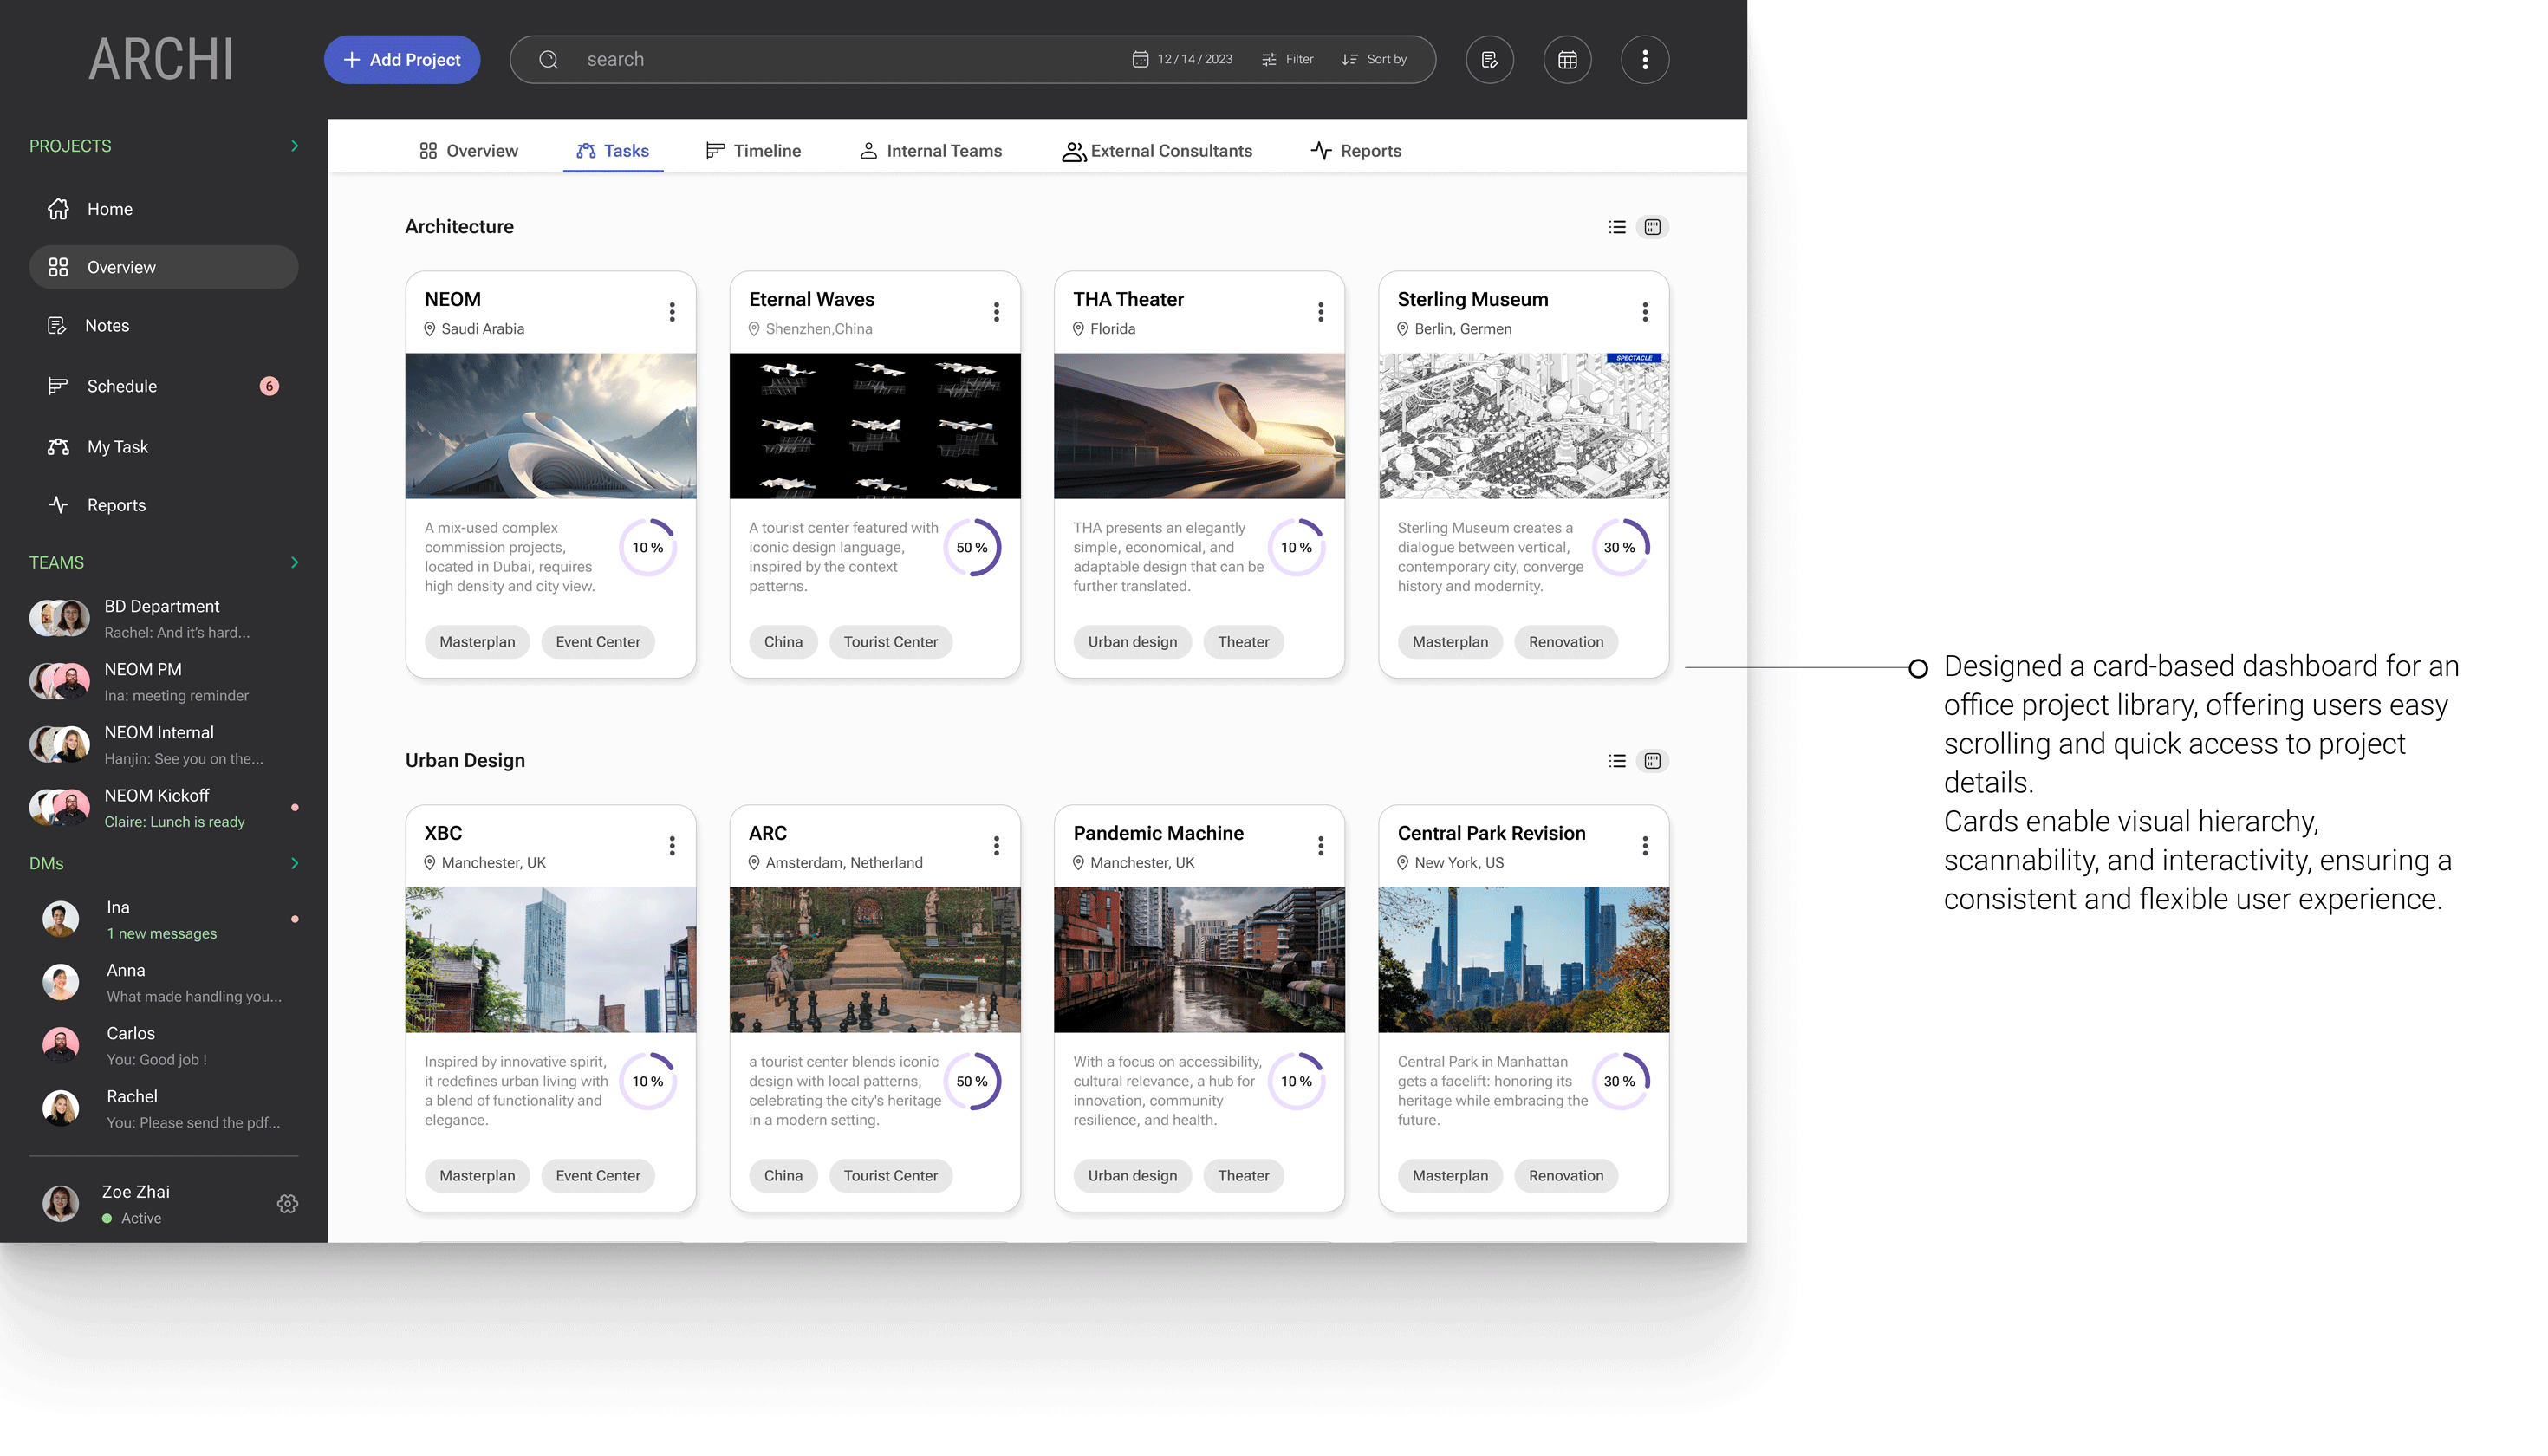This screenshot has height=1456, width=2548.
Task: Open the kebab menu on the NEOM card
Action: click(672, 311)
